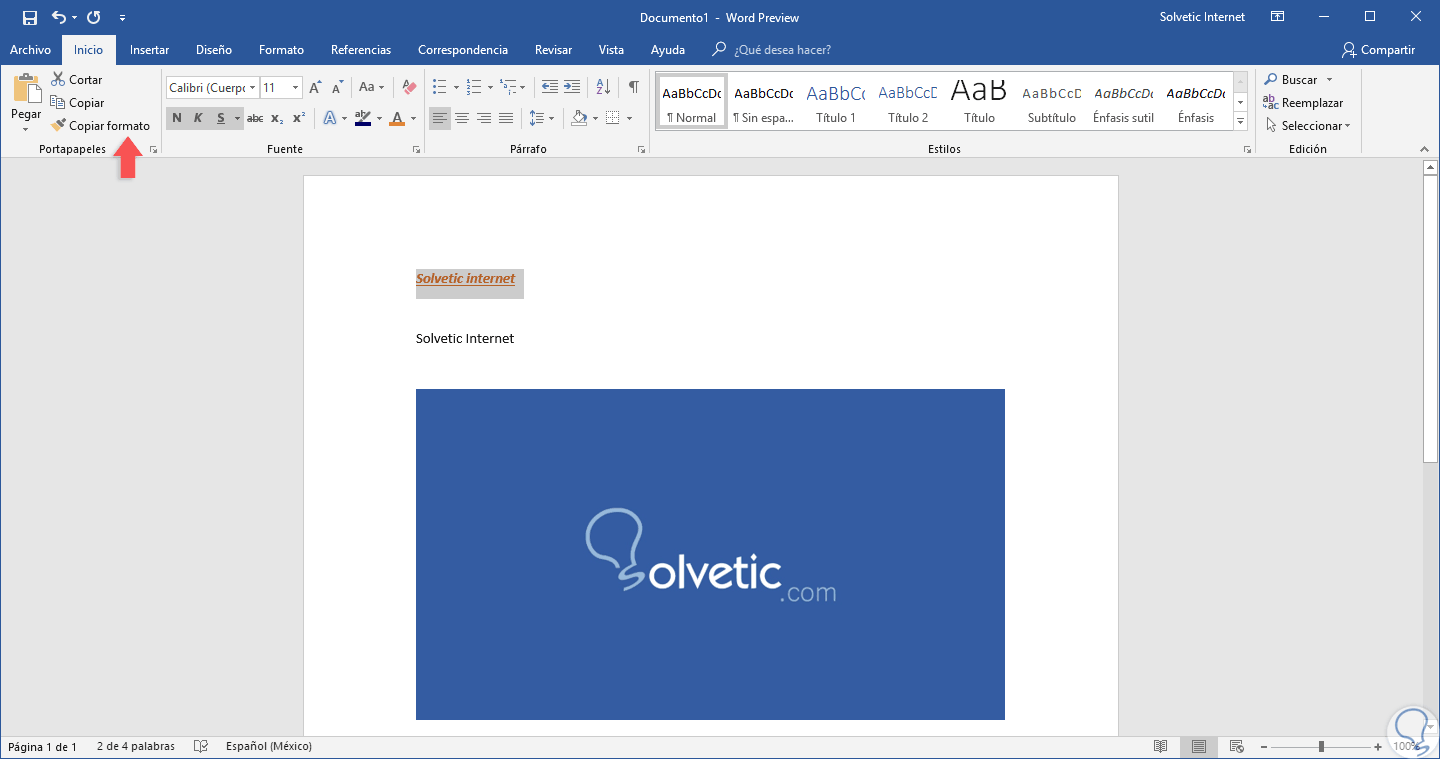Toggle Print Layout view in status bar
The height and width of the screenshot is (759, 1440).
[1198, 746]
